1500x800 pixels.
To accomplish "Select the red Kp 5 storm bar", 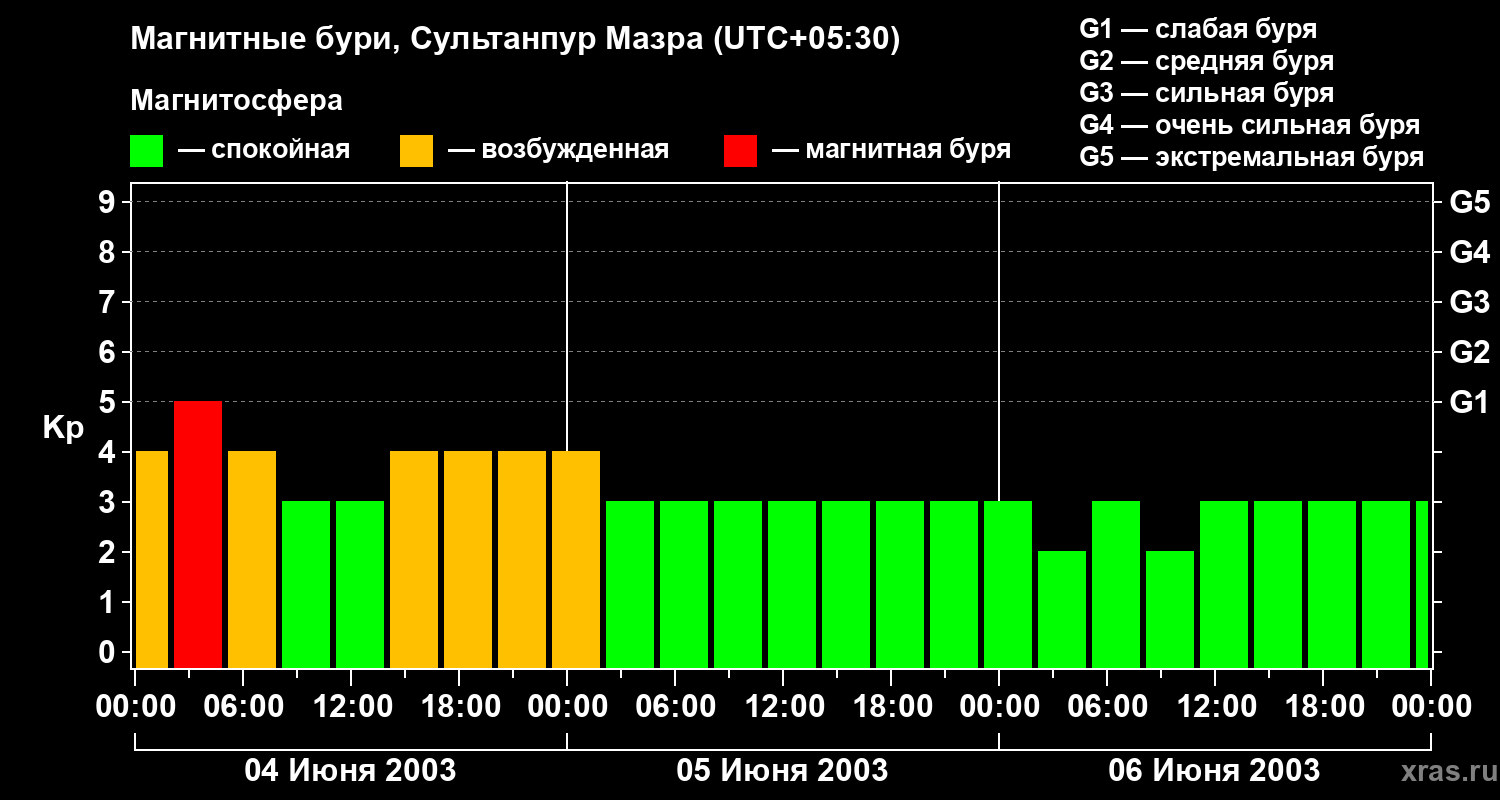I will [198, 534].
